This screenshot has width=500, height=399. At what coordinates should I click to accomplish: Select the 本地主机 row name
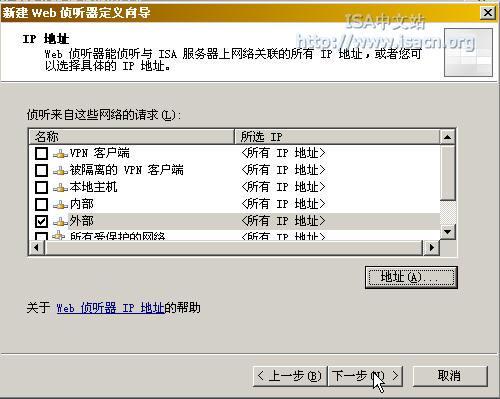(x=93, y=187)
